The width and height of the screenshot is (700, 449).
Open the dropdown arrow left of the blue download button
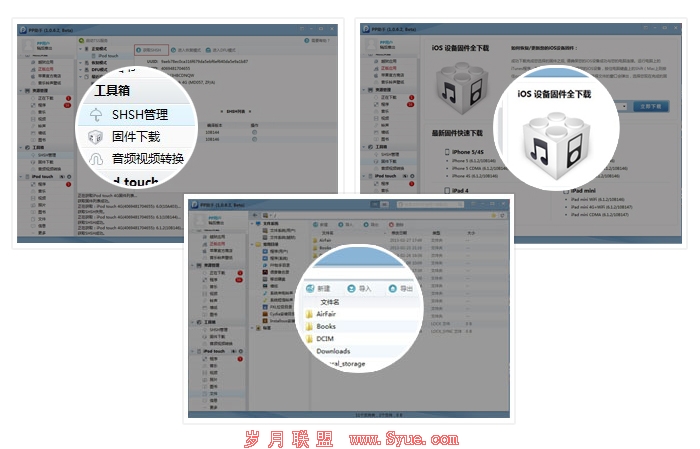click(624, 106)
